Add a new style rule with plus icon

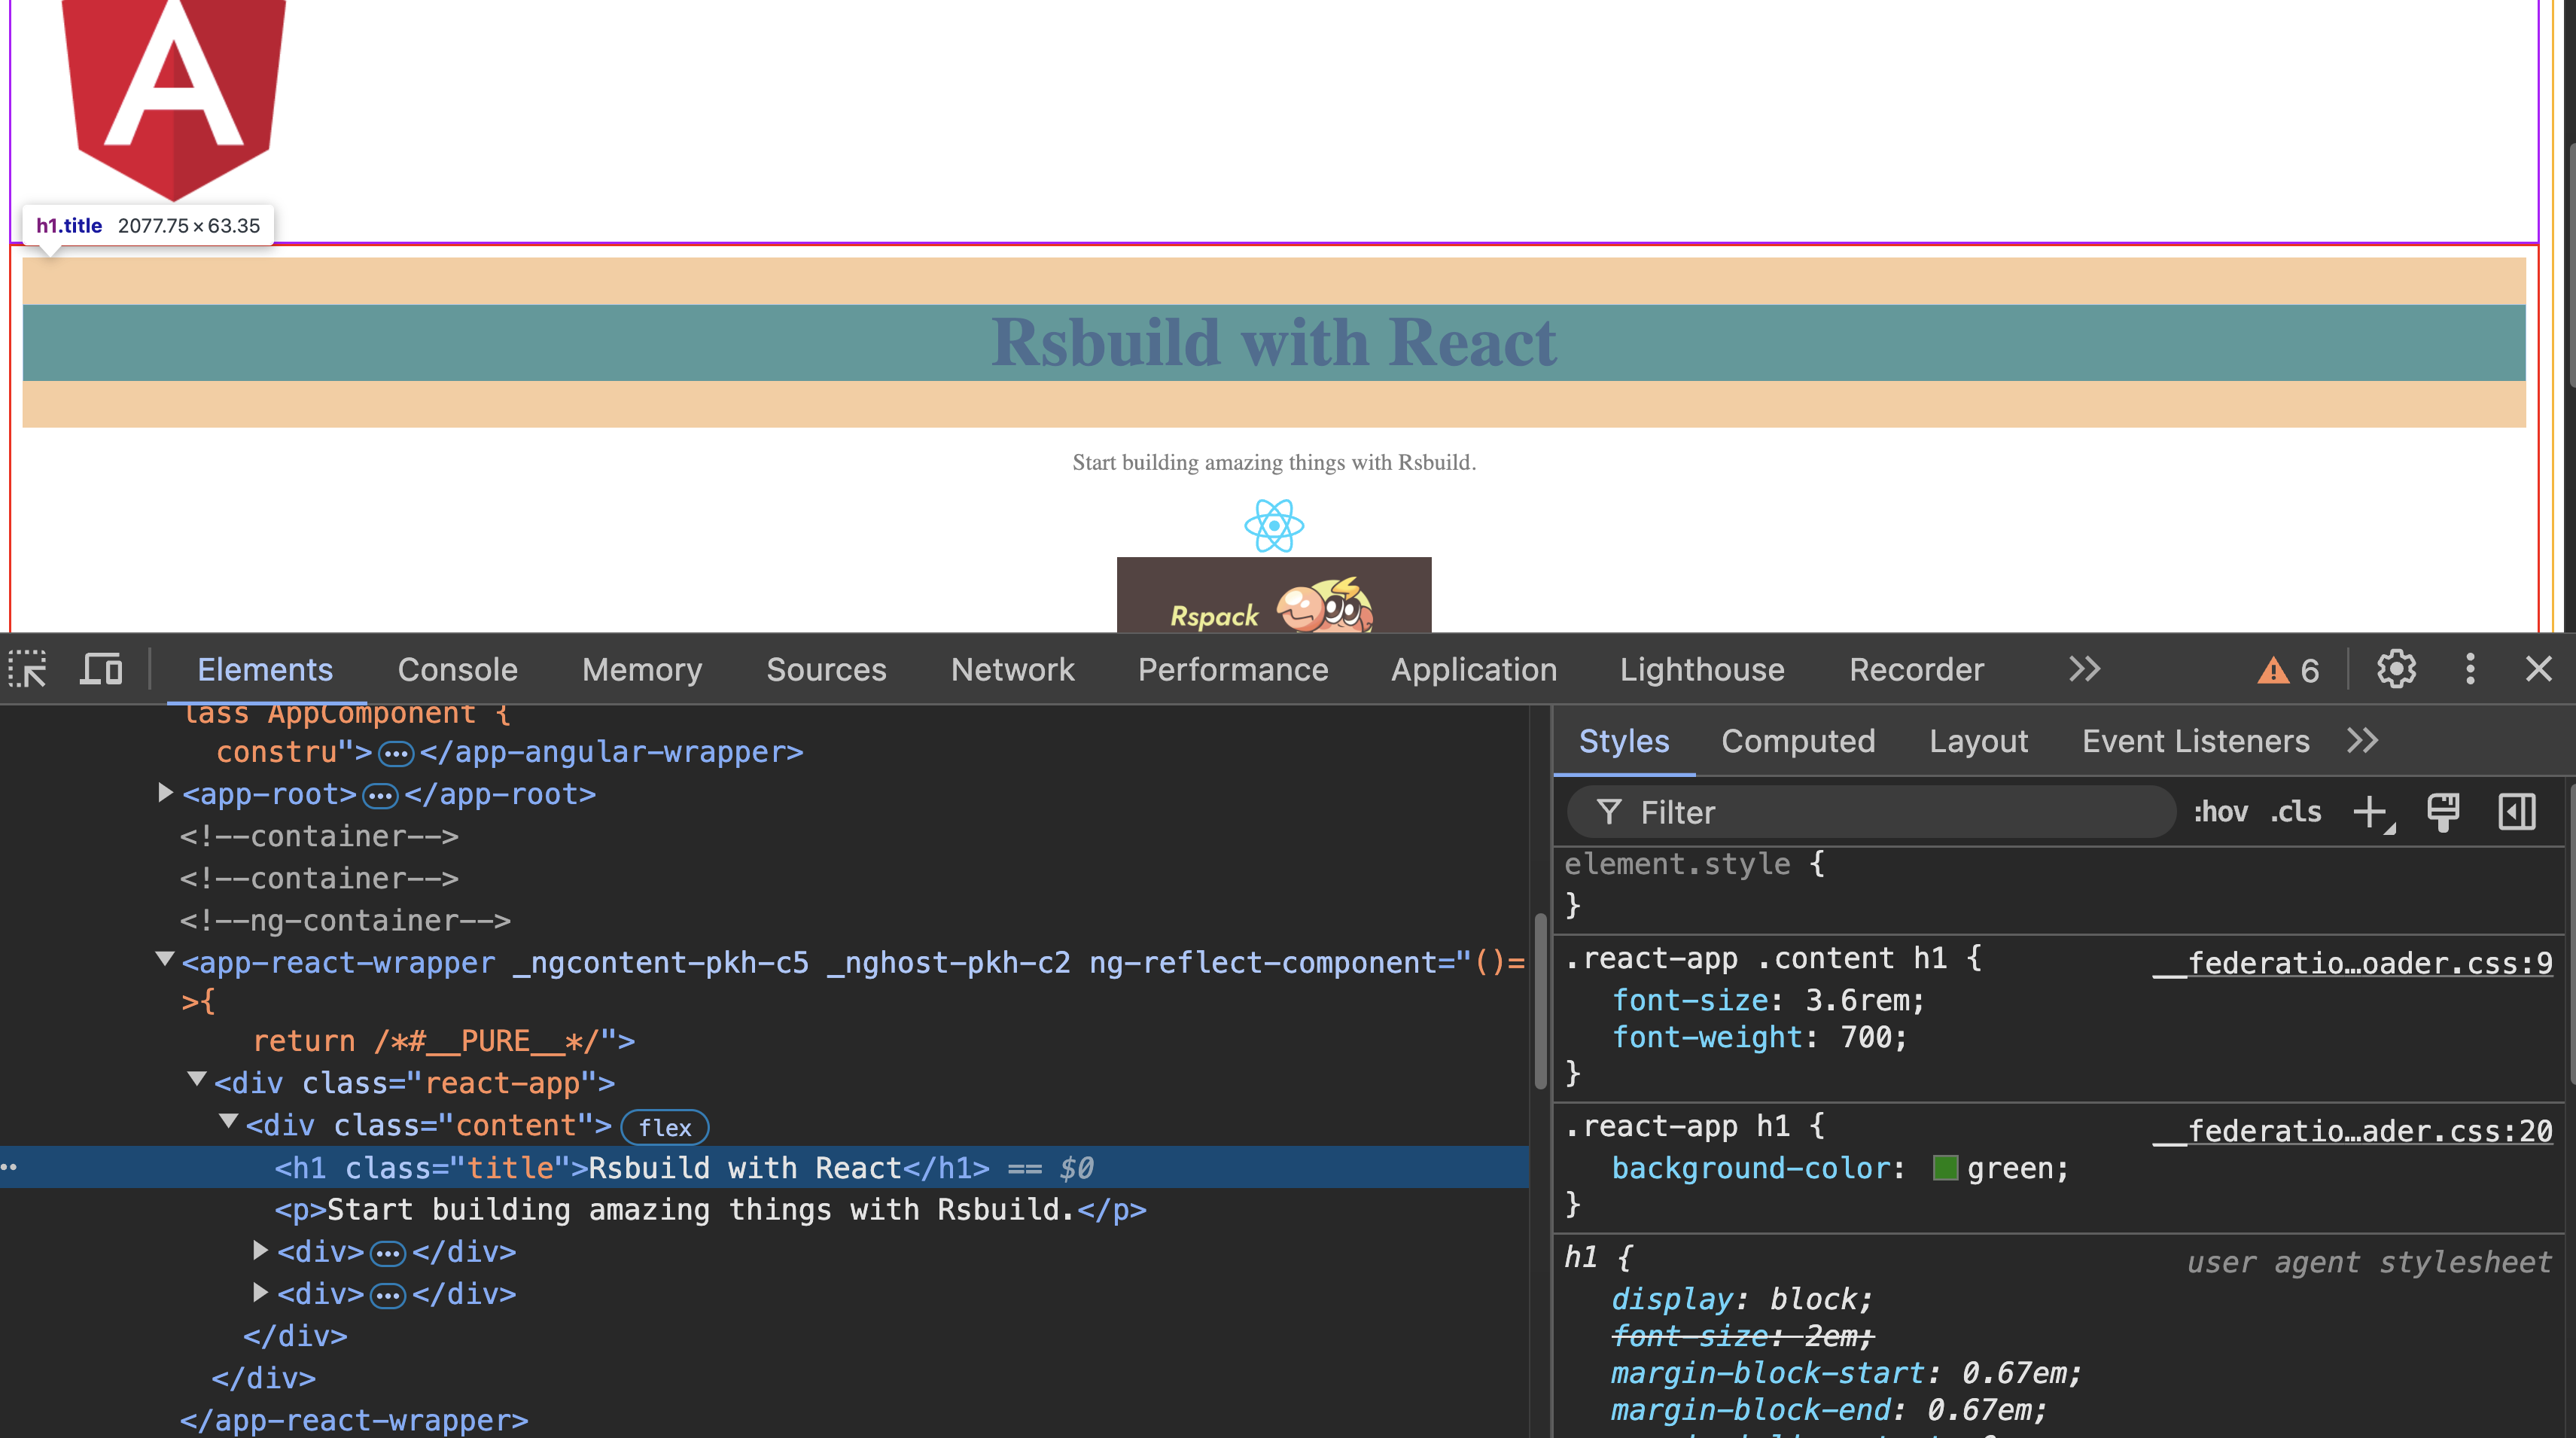point(2371,812)
